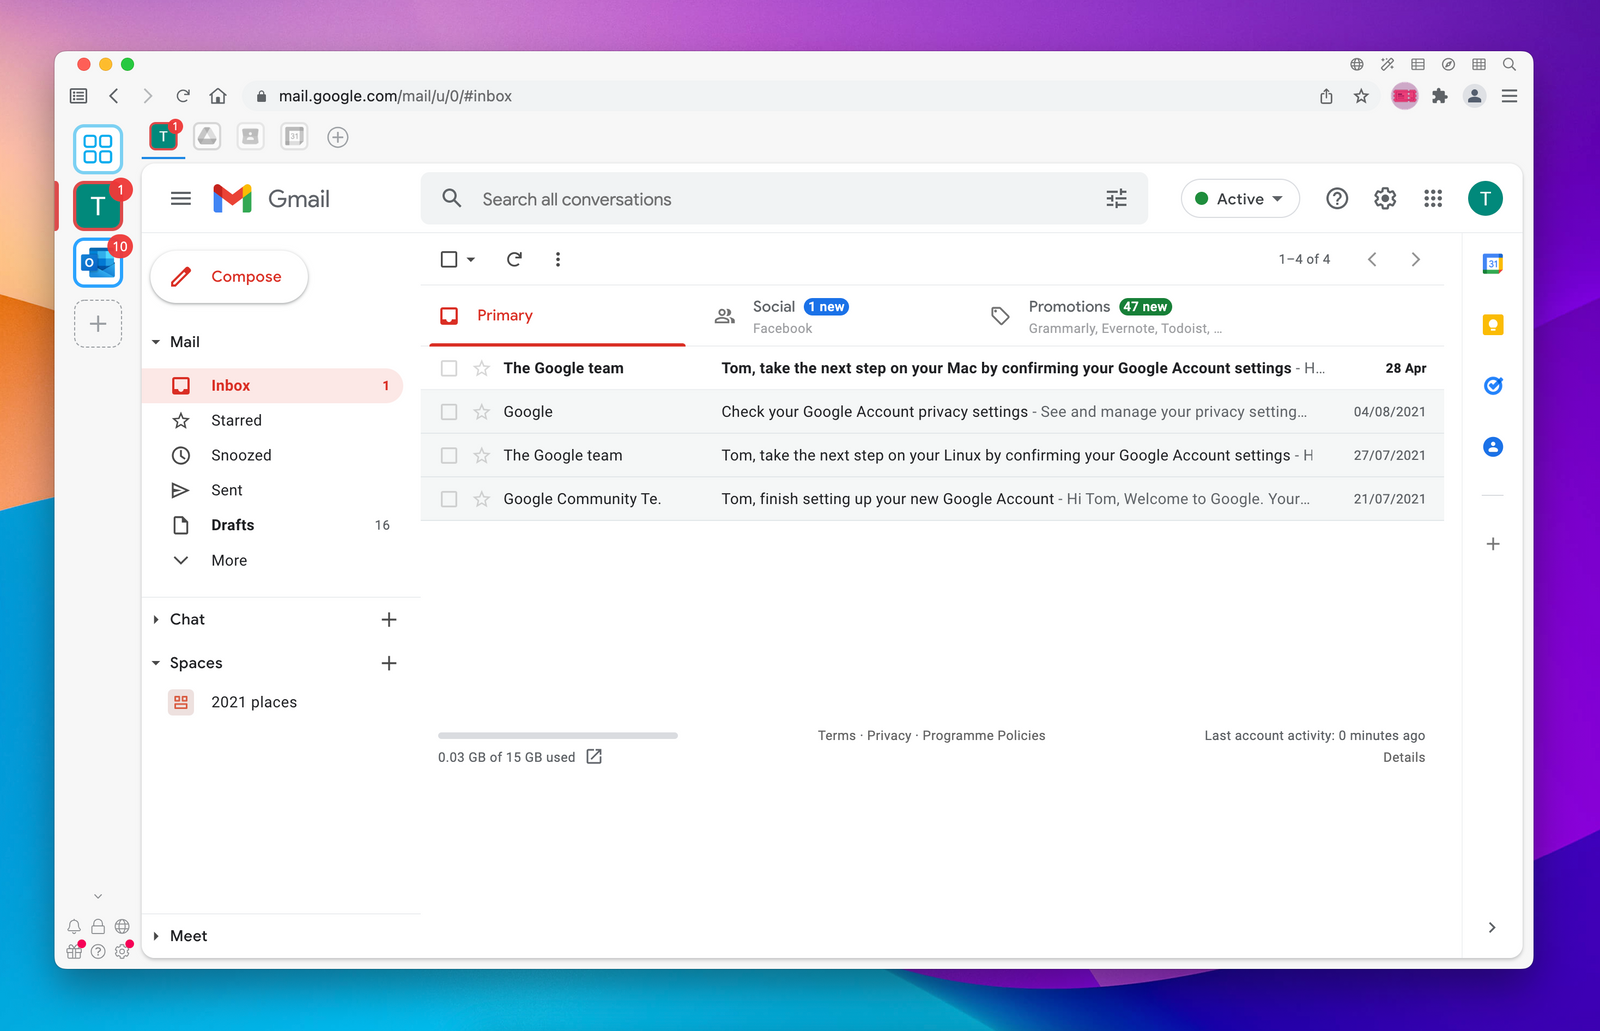Image resolution: width=1600 pixels, height=1031 pixels.
Task: Toggle the select all checkbox
Action: coord(449,259)
